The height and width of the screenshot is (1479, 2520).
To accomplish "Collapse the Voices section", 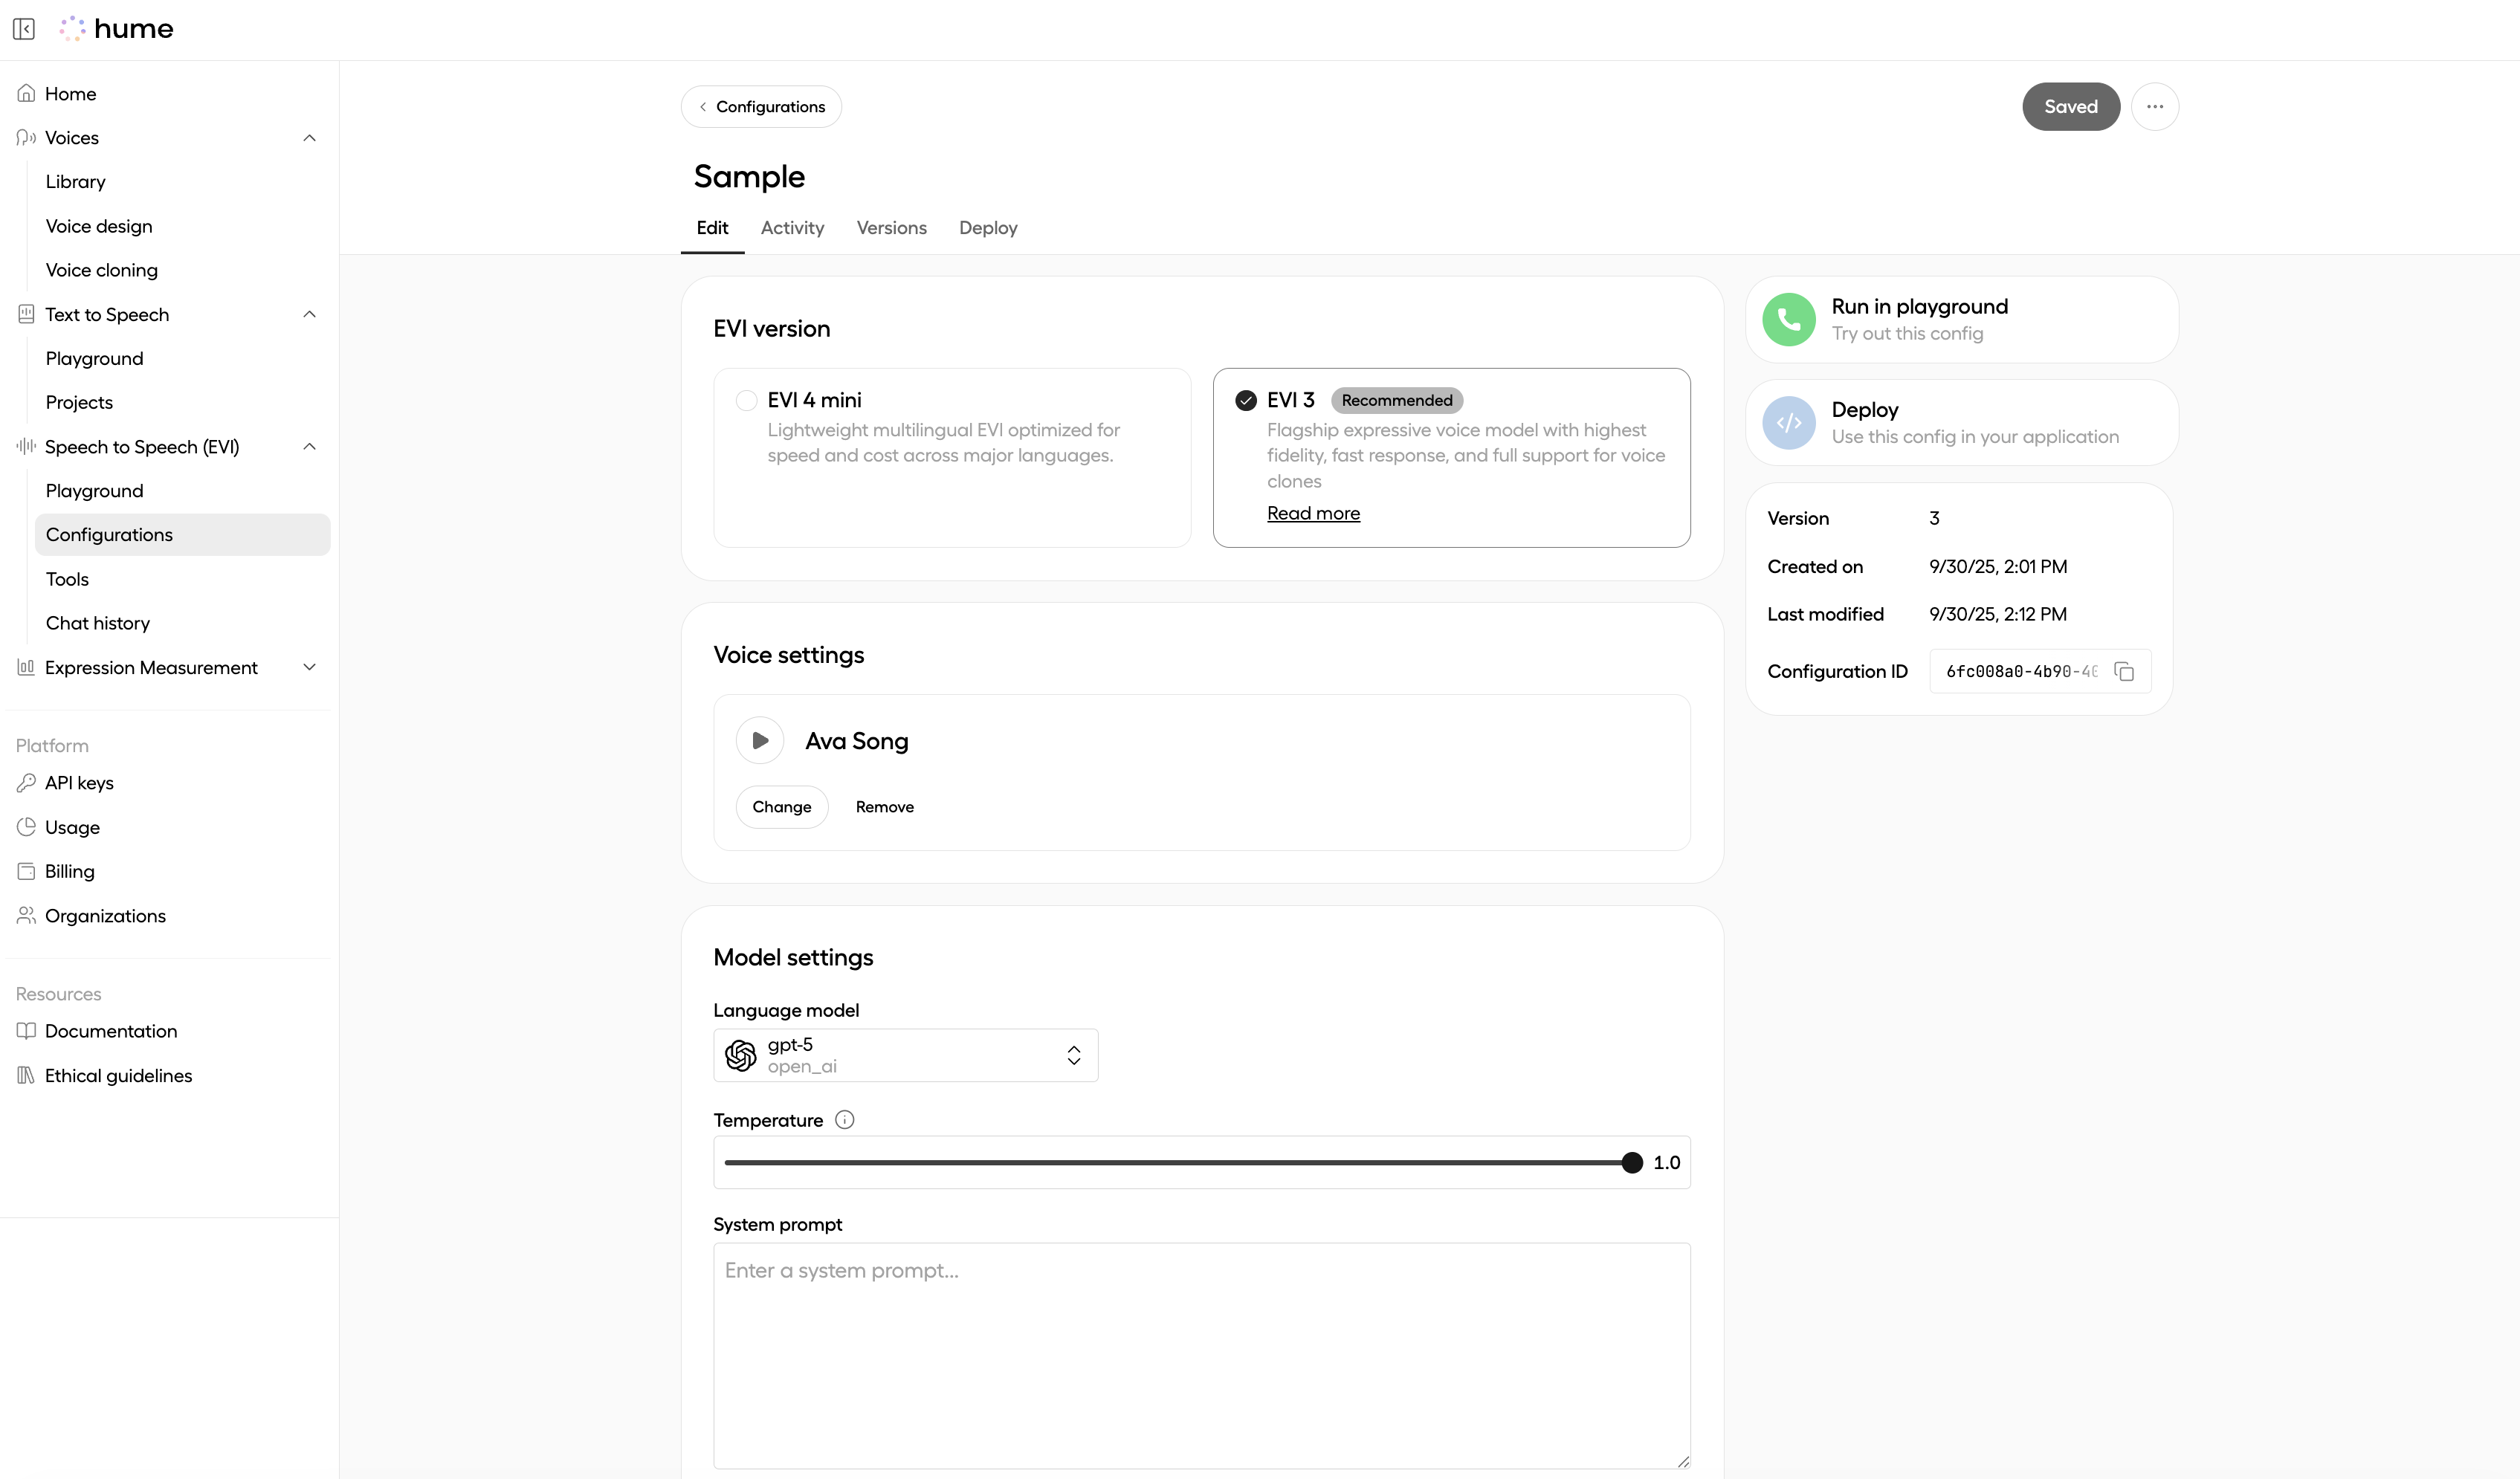I will click(309, 137).
